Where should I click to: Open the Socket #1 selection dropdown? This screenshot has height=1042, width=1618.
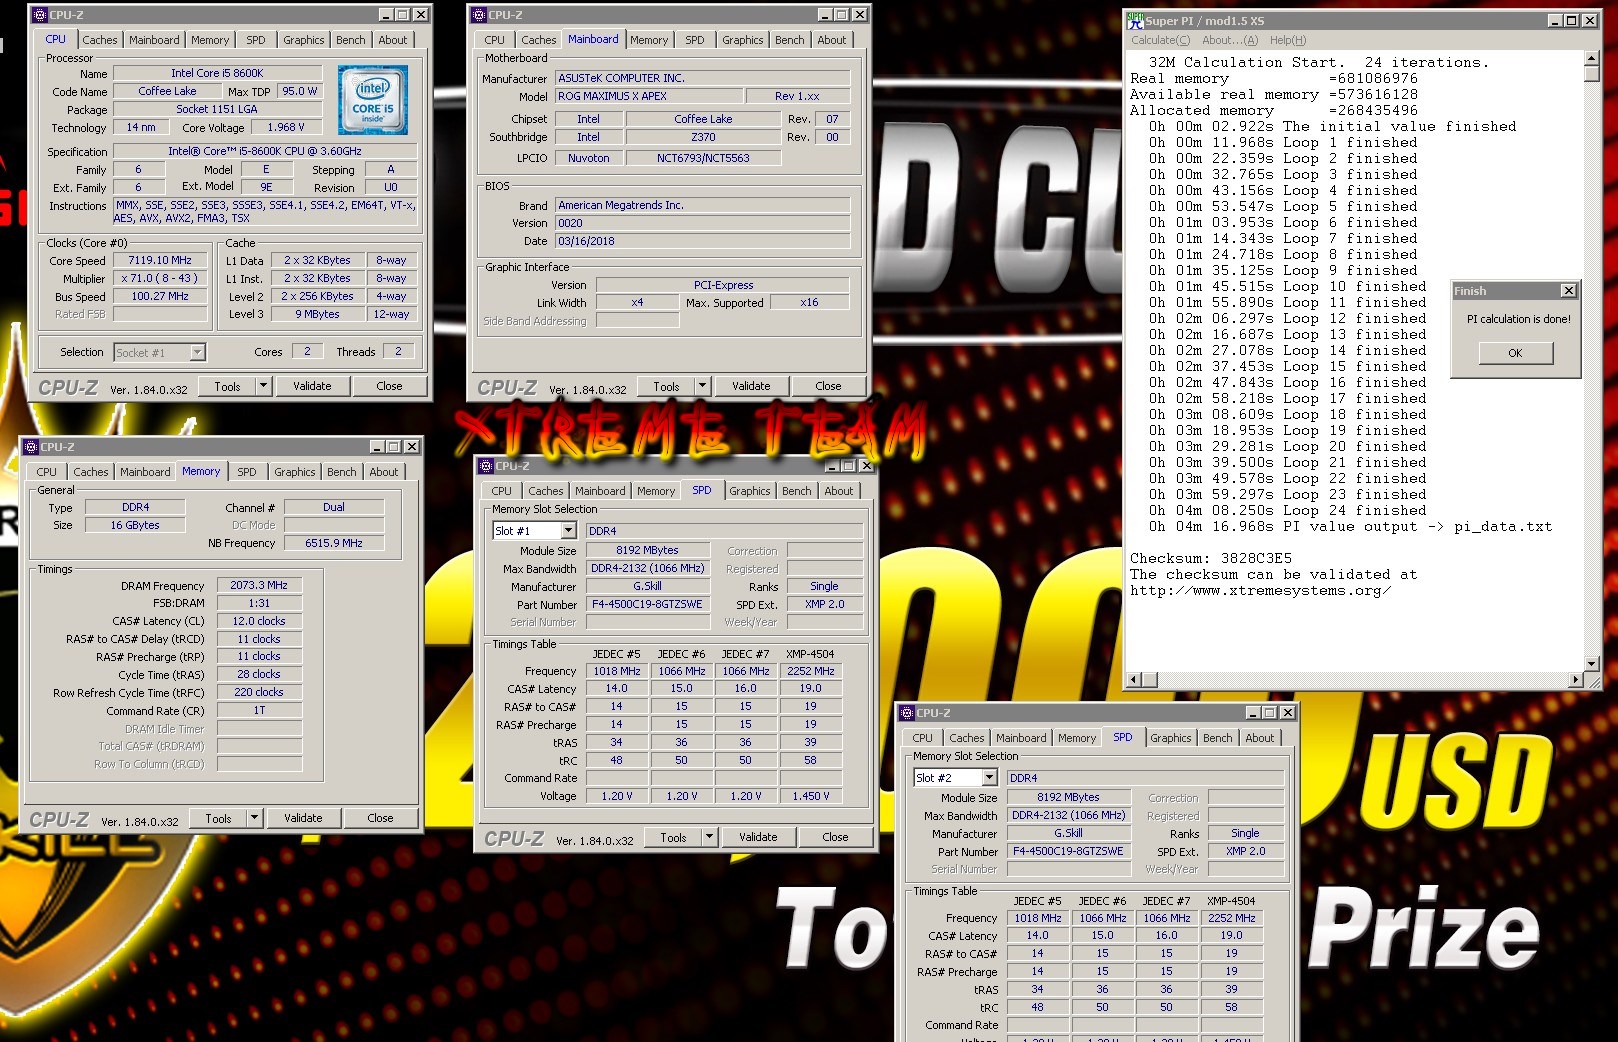[197, 352]
